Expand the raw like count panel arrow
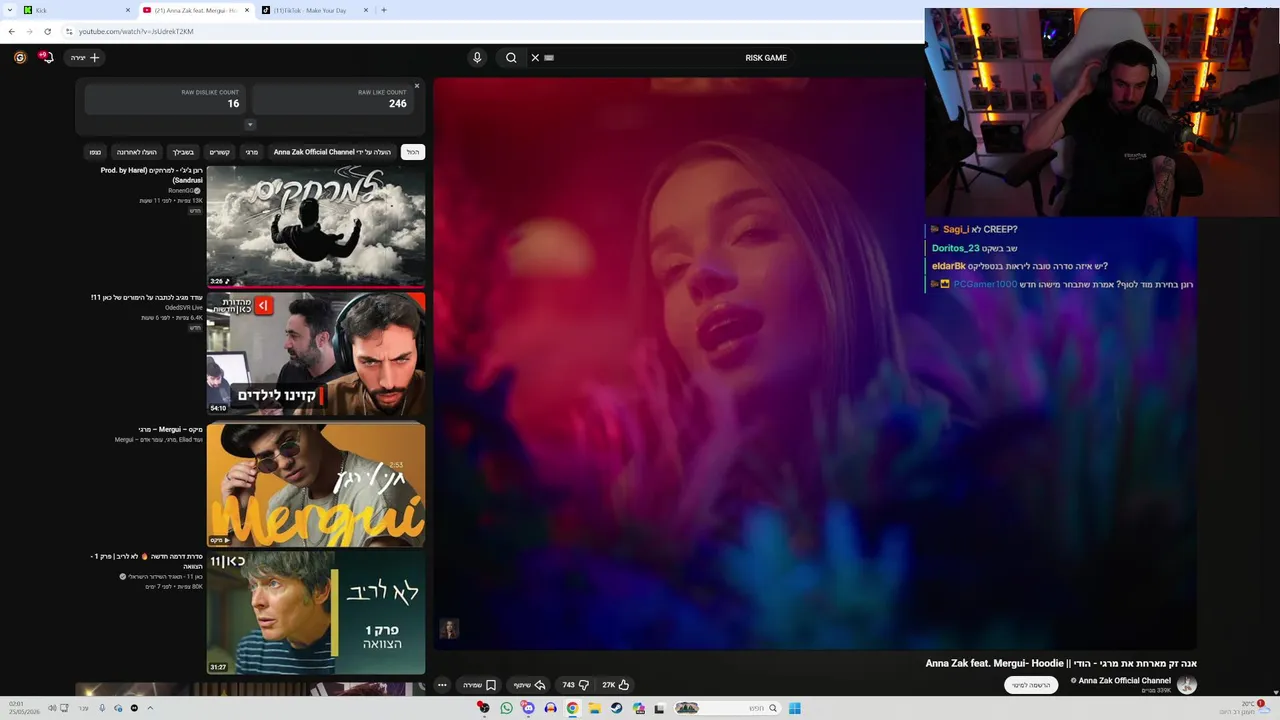Image resolution: width=1280 pixels, height=720 pixels. (x=250, y=125)
